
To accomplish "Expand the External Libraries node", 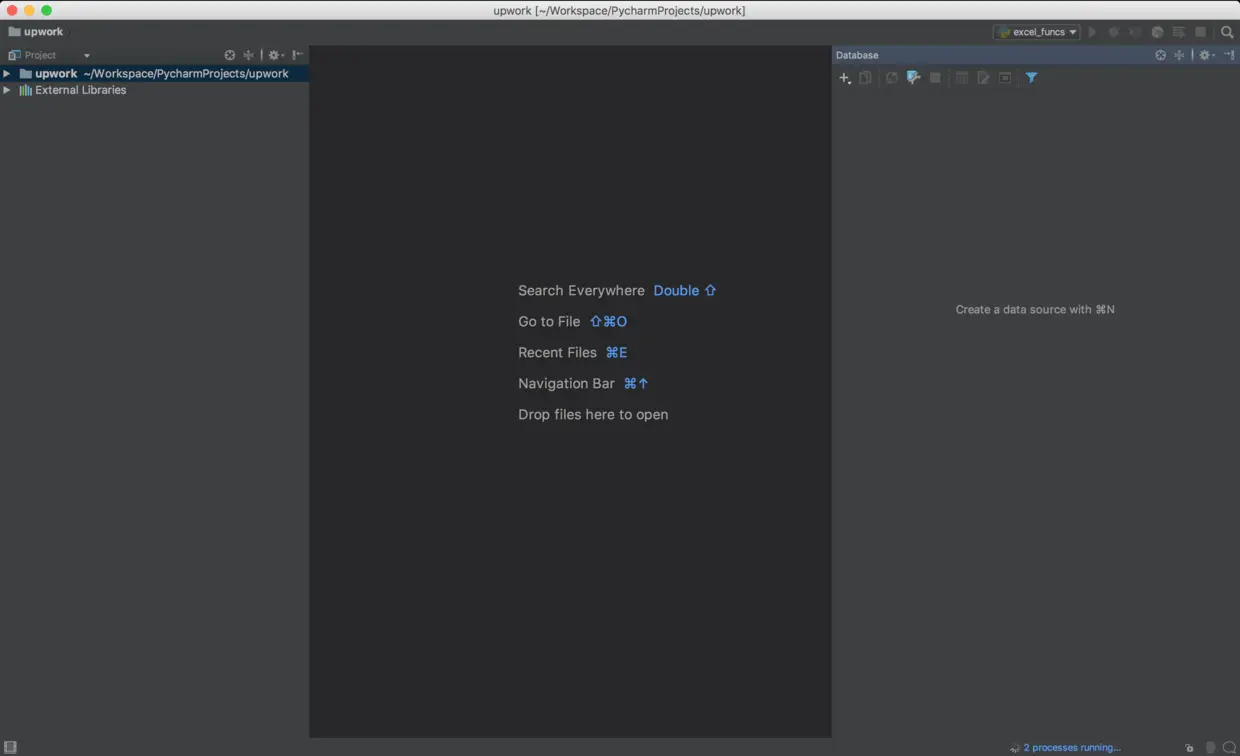I will pyautogui.click(x=7, y=90).
